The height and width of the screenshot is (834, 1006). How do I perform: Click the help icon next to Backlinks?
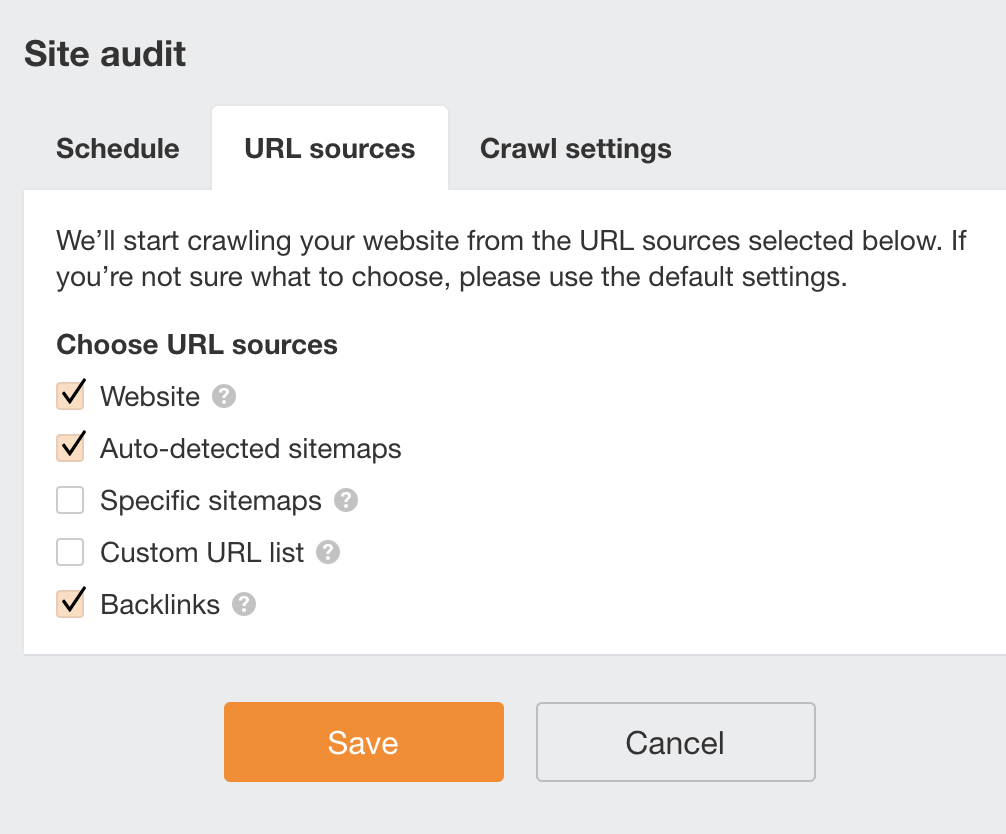244,604
